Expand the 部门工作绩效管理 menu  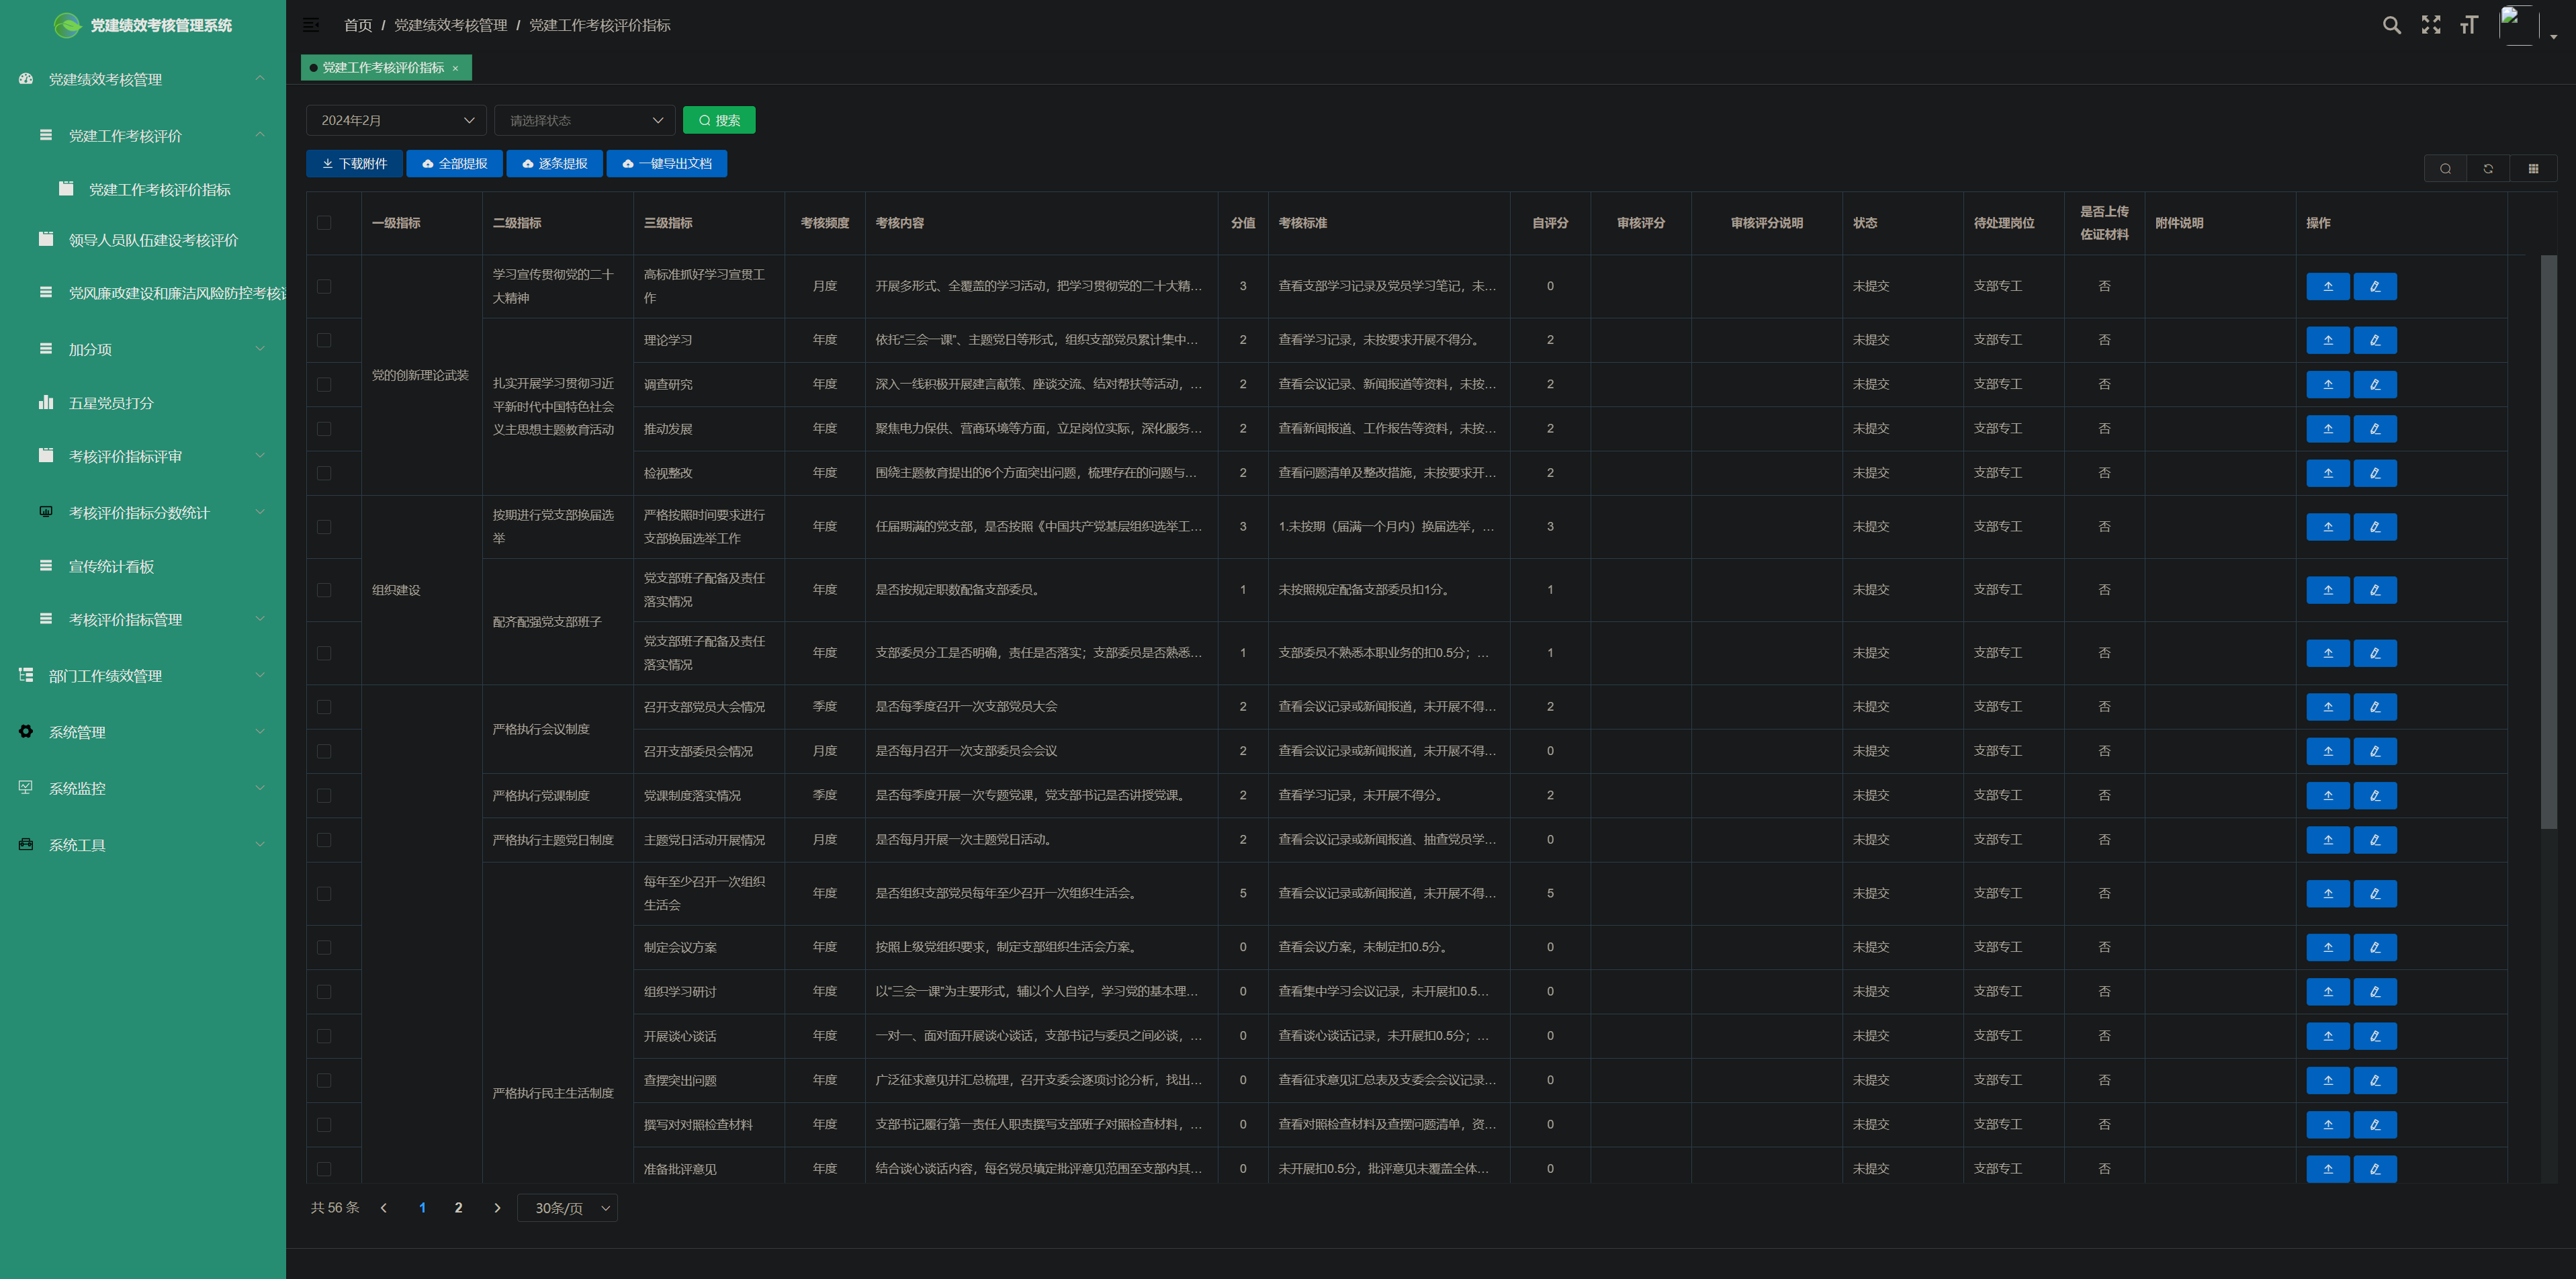point(143,676)
